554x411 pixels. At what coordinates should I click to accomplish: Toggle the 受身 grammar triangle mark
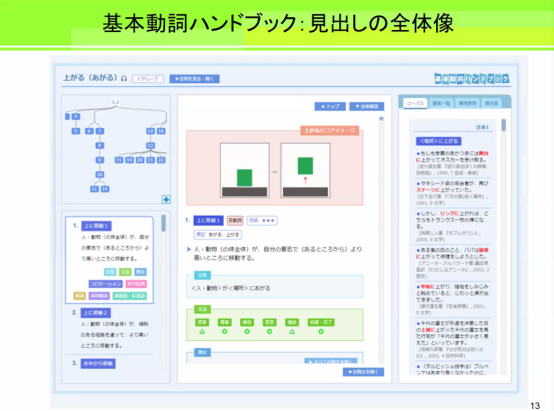pyautogui.click(x=202, y=332)
